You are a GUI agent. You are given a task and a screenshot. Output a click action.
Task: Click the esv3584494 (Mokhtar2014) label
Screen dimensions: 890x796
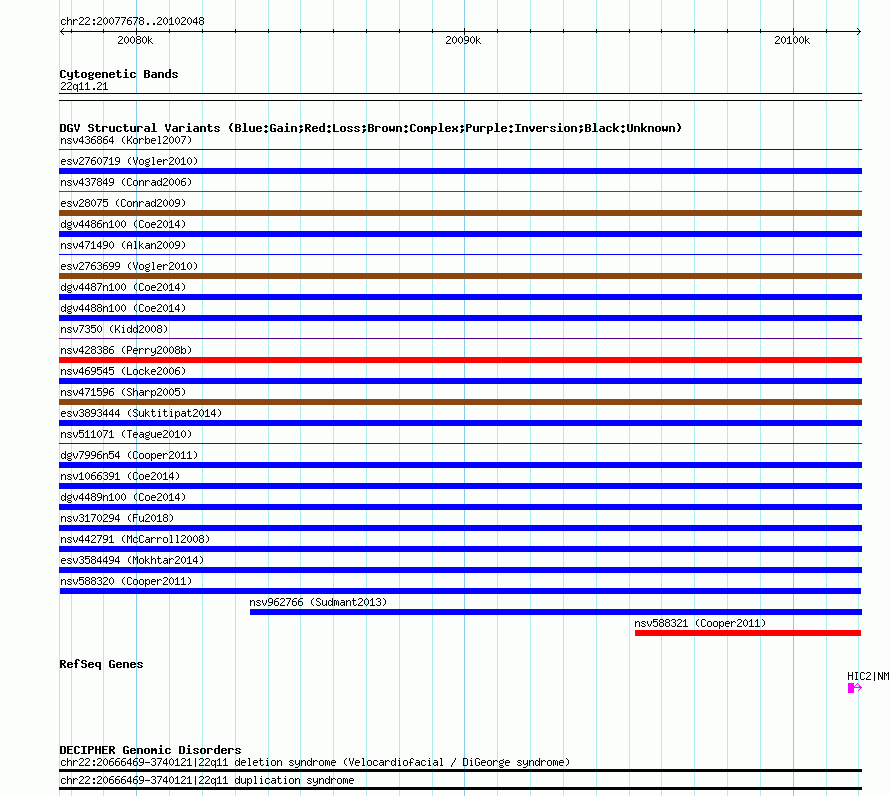[132, 560]
